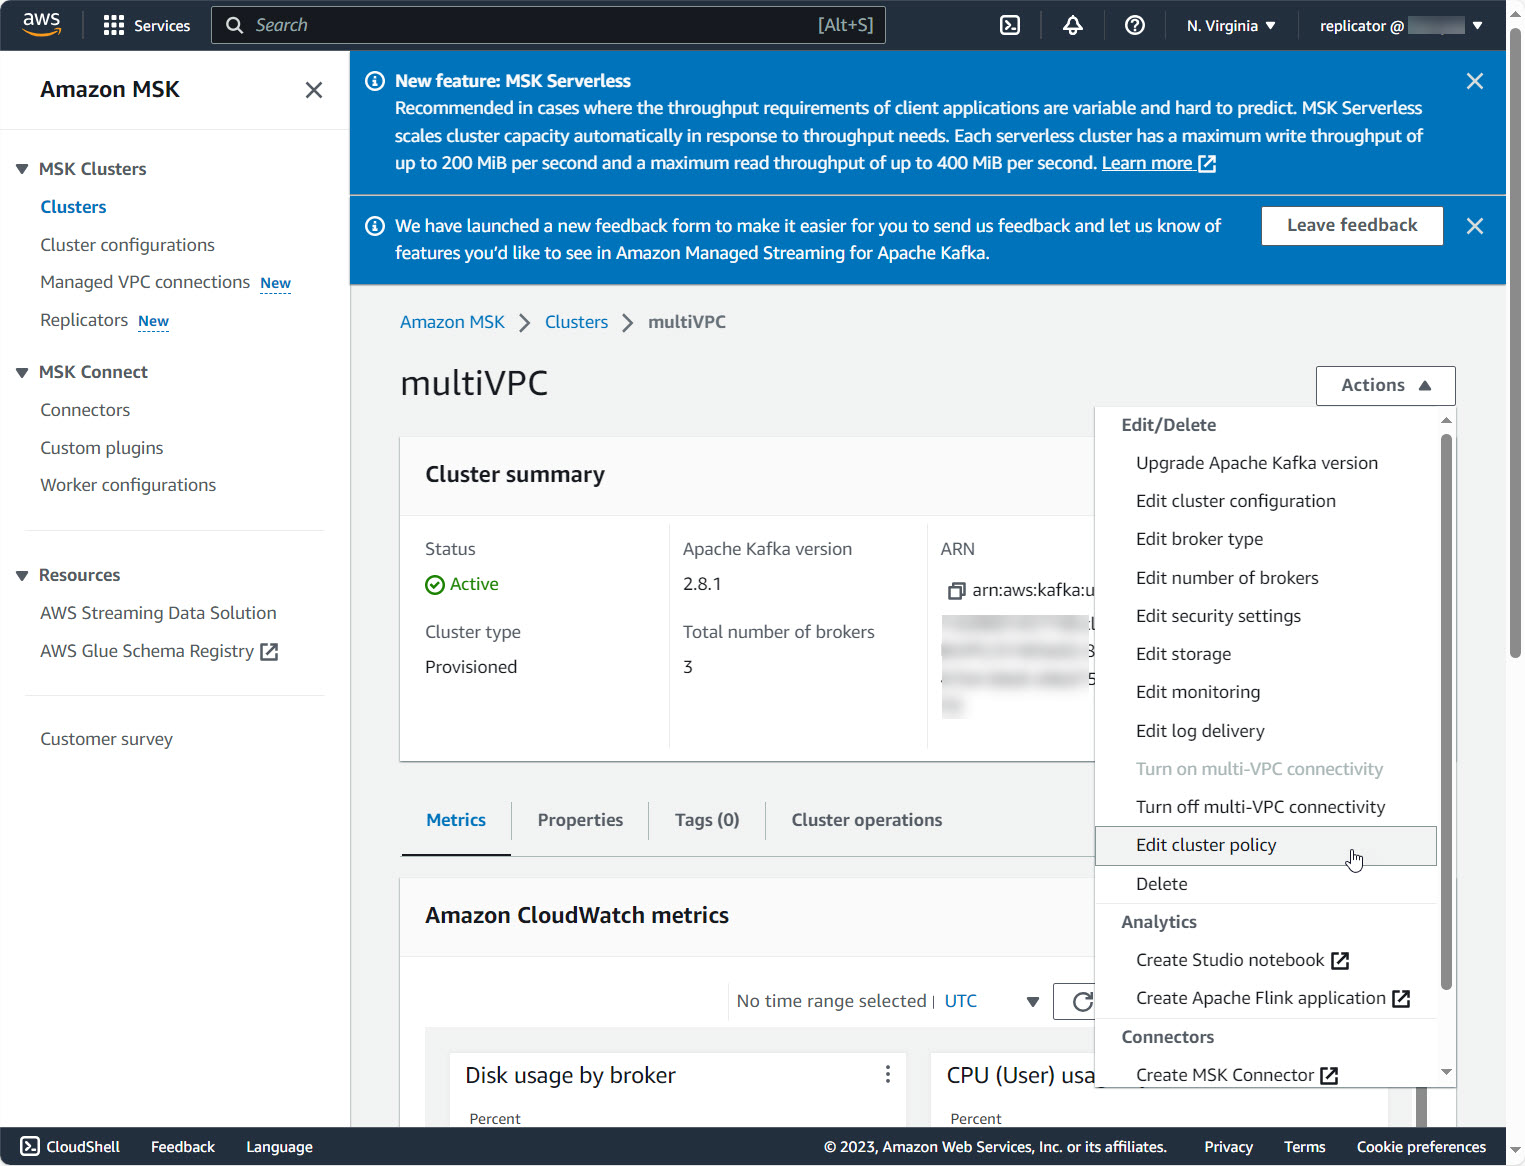
Task: Refresh the CloudWatch metrics
Action: (x=1081, y=1001)
